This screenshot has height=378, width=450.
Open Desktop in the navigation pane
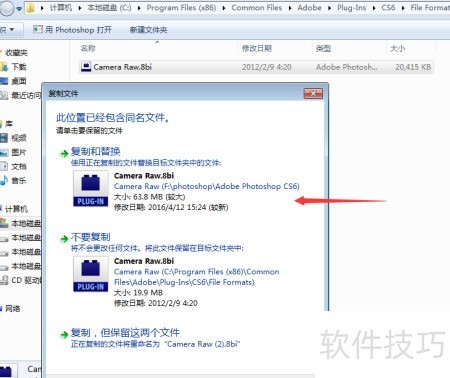tap(19, 81)
